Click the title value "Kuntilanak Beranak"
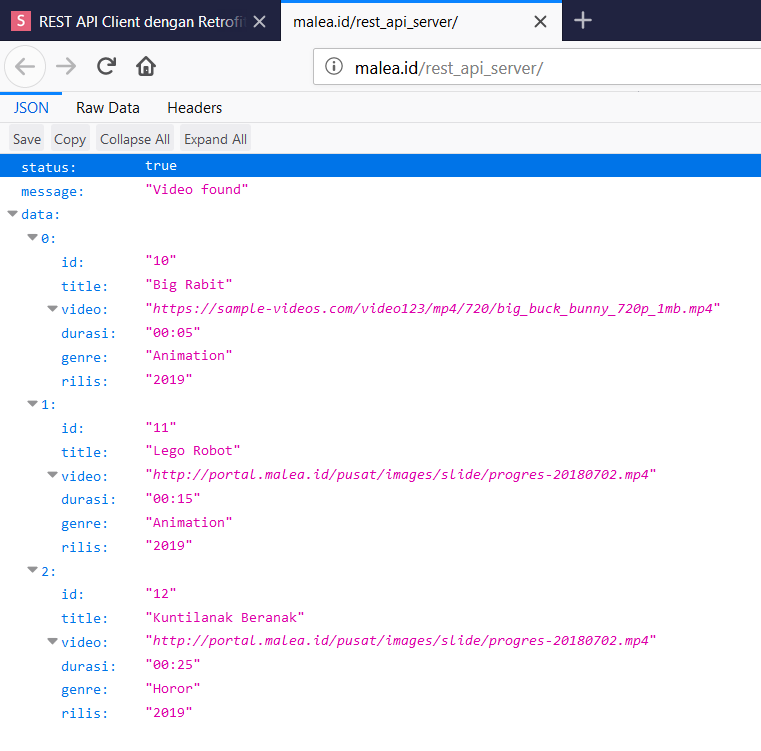The width and height of the screenshot is (761, 751). click(225, 617)
